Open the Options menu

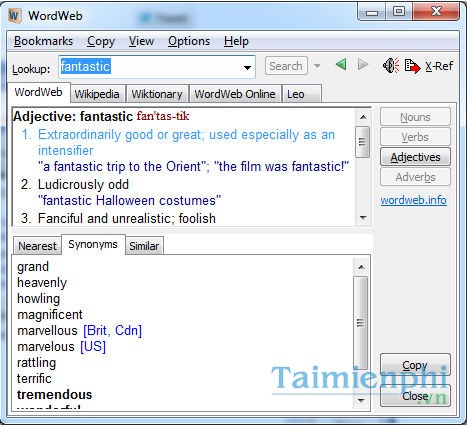[189, 41]
